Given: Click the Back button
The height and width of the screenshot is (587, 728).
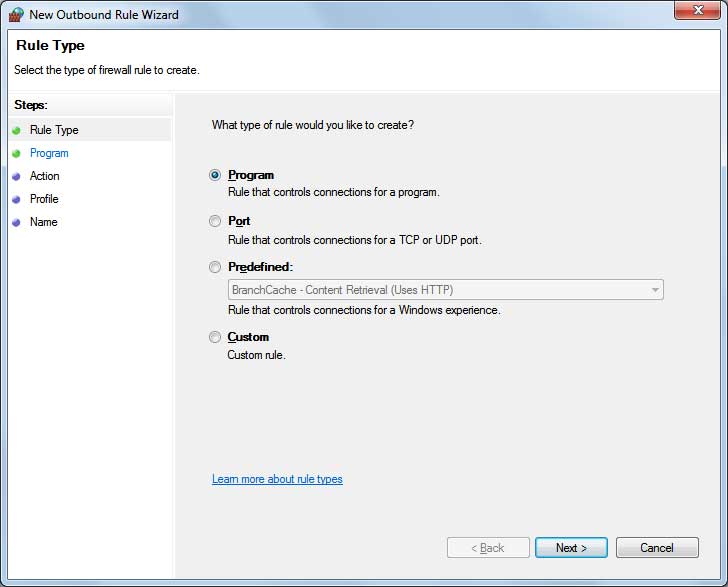Looking at the screenshot, I should [x=487, y=547].
